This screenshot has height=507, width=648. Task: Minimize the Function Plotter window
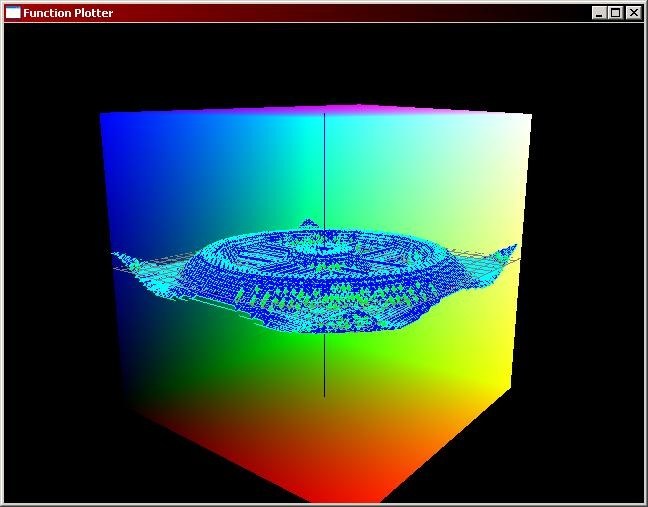click(599, 13)
